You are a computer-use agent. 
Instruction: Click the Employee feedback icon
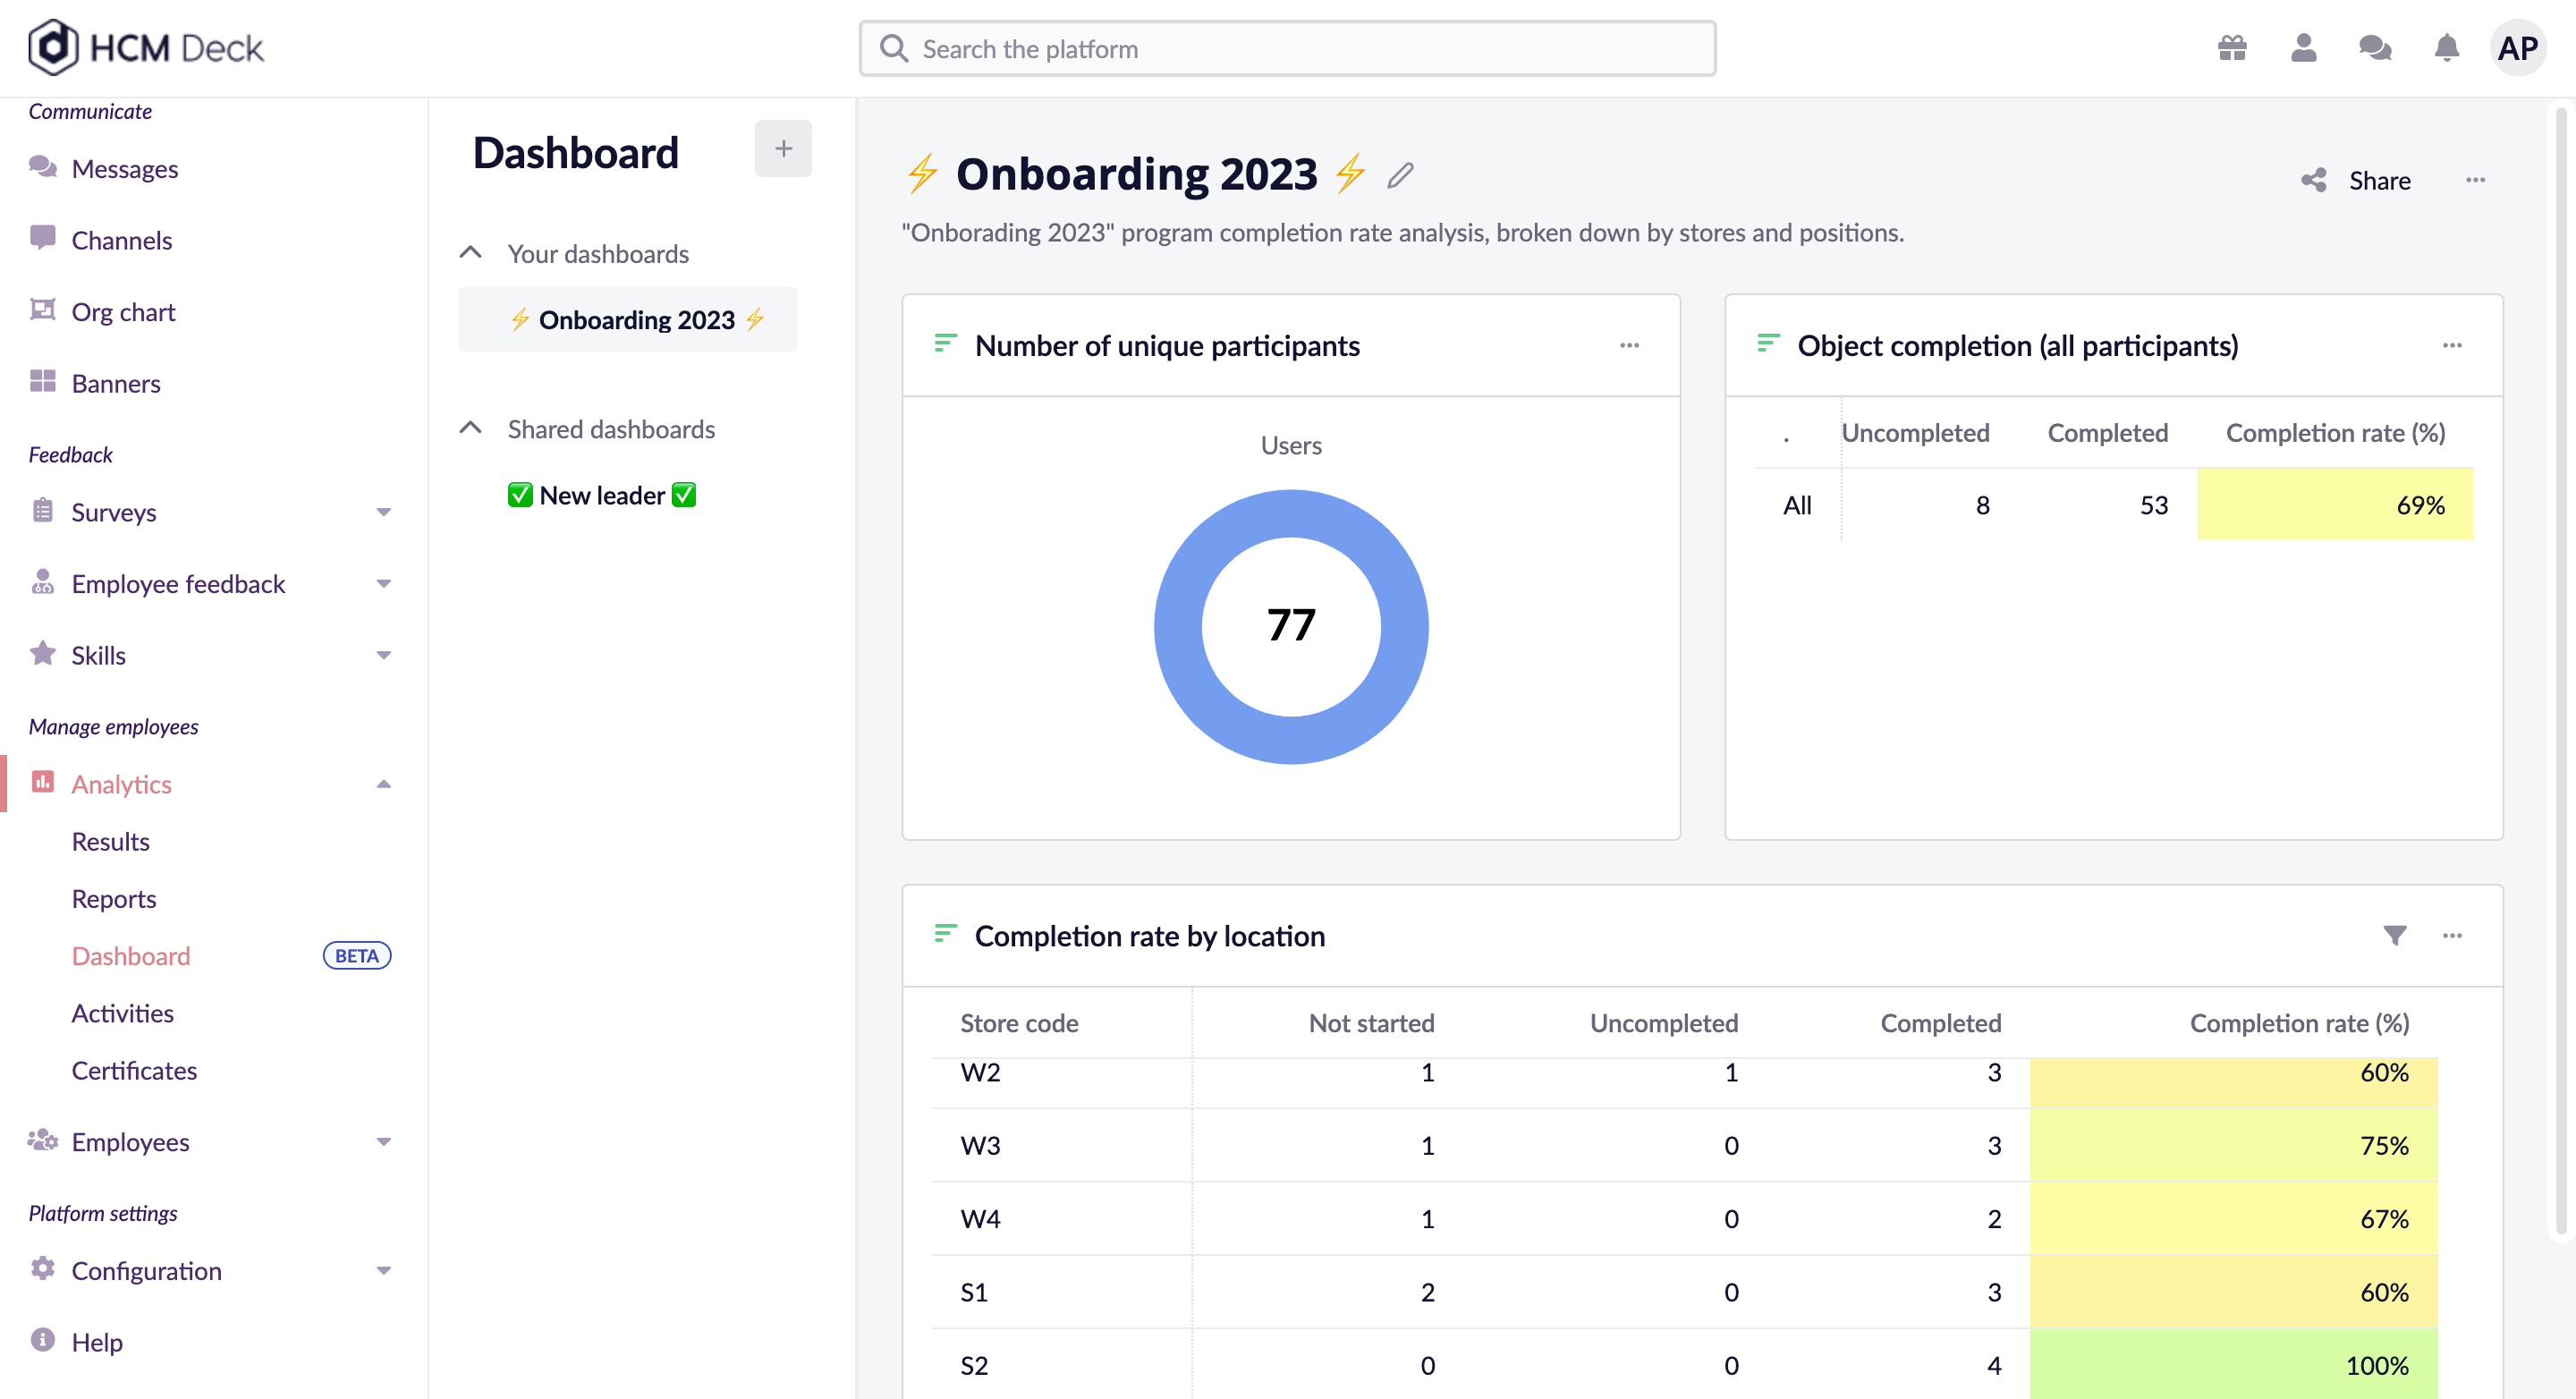click(42, 582)
